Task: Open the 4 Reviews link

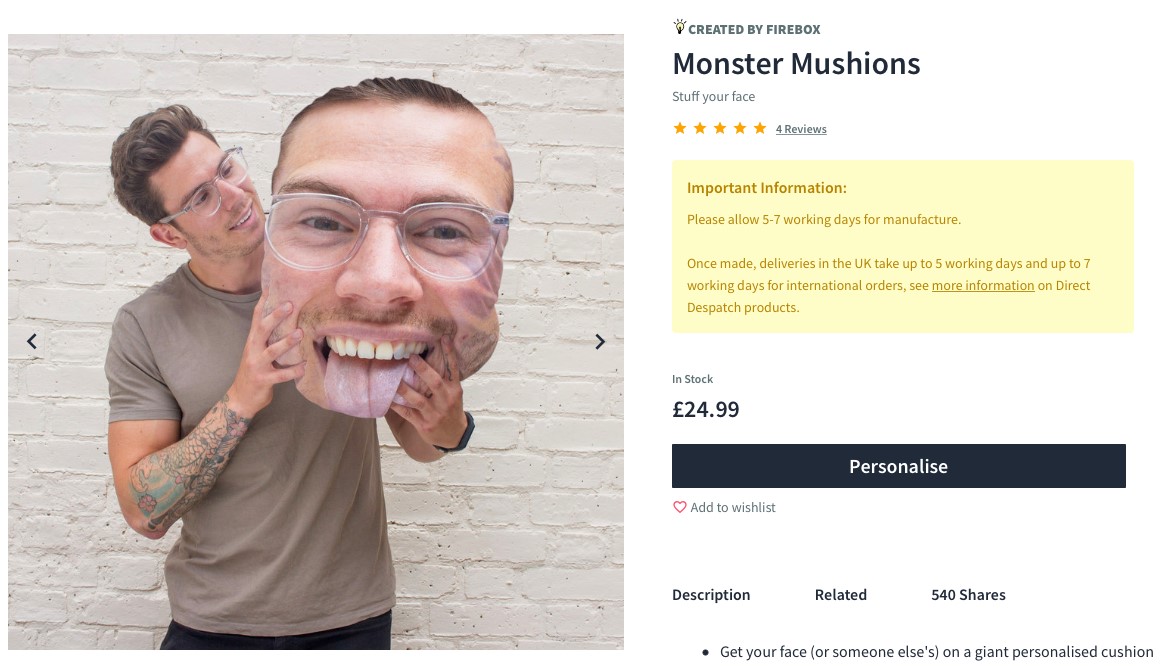Action: 801,129
